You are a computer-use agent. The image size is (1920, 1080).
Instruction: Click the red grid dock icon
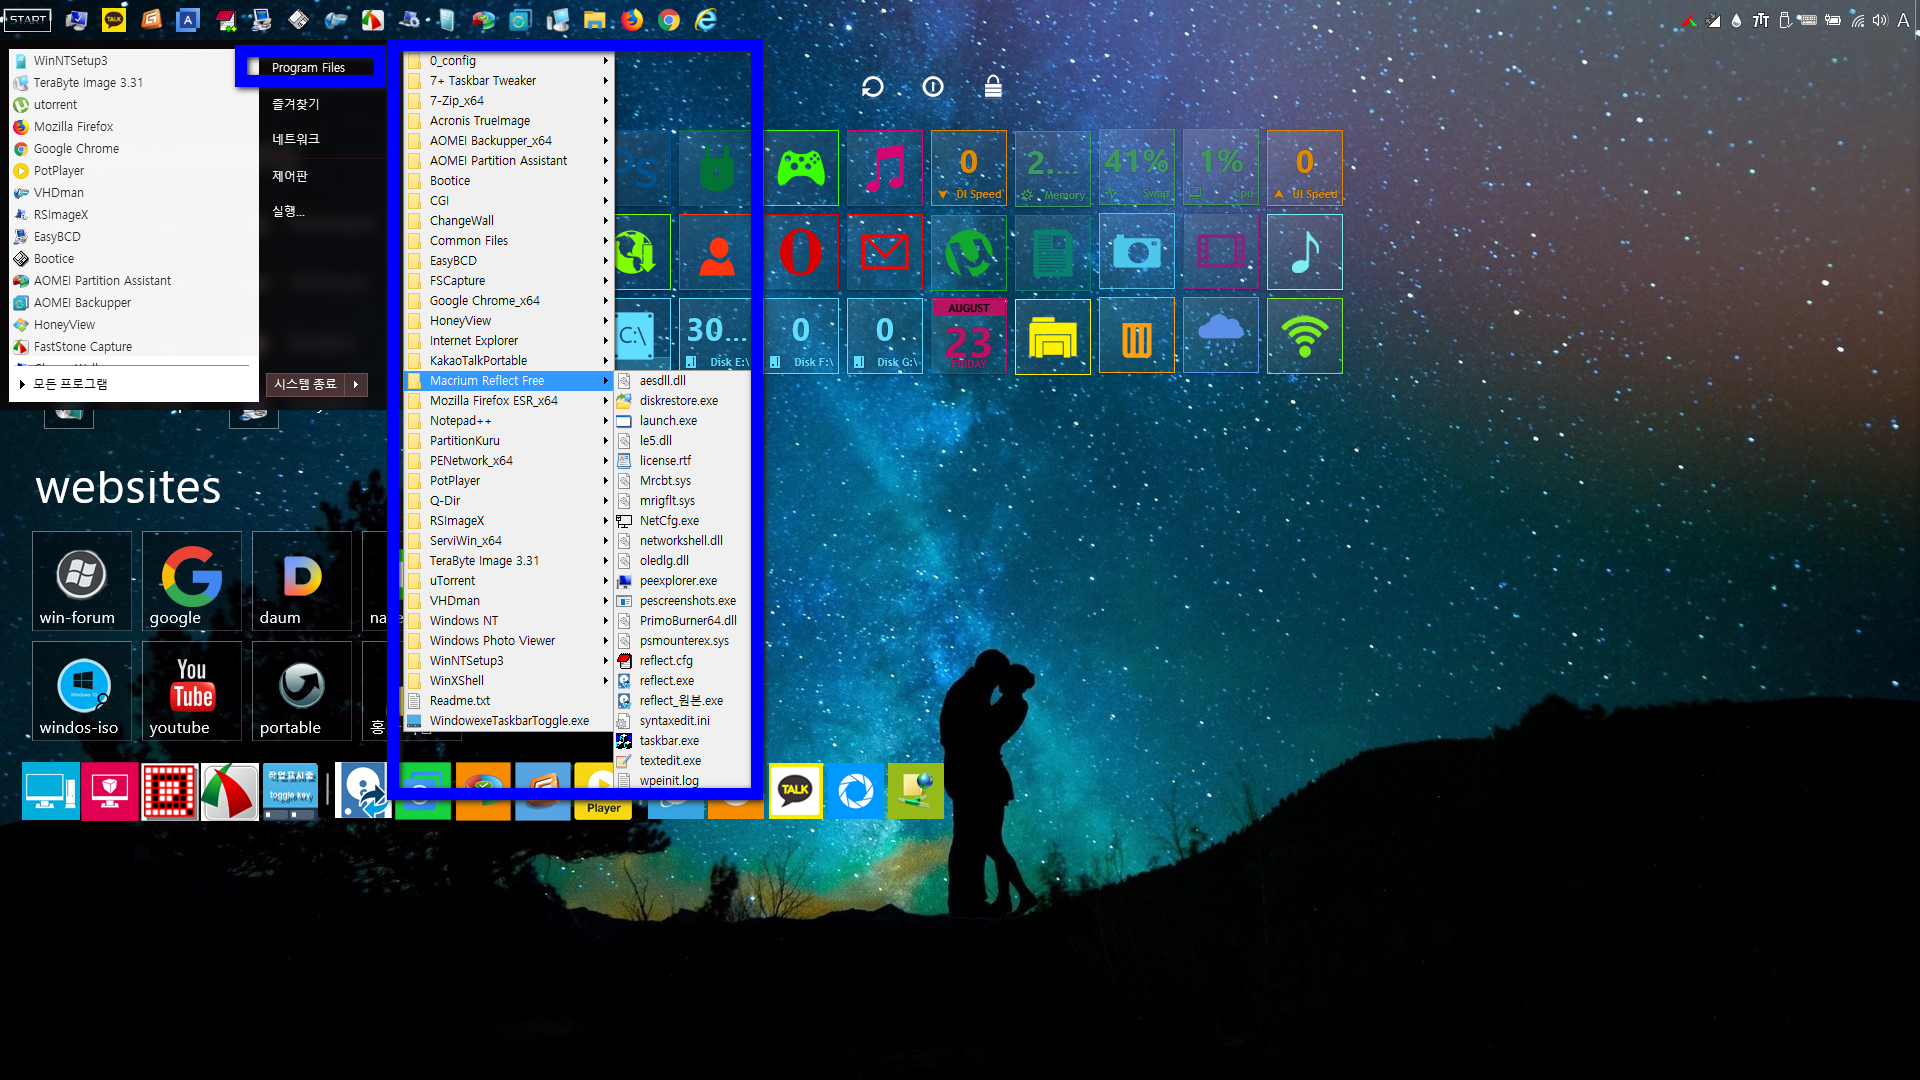click(x=170, y=791)
